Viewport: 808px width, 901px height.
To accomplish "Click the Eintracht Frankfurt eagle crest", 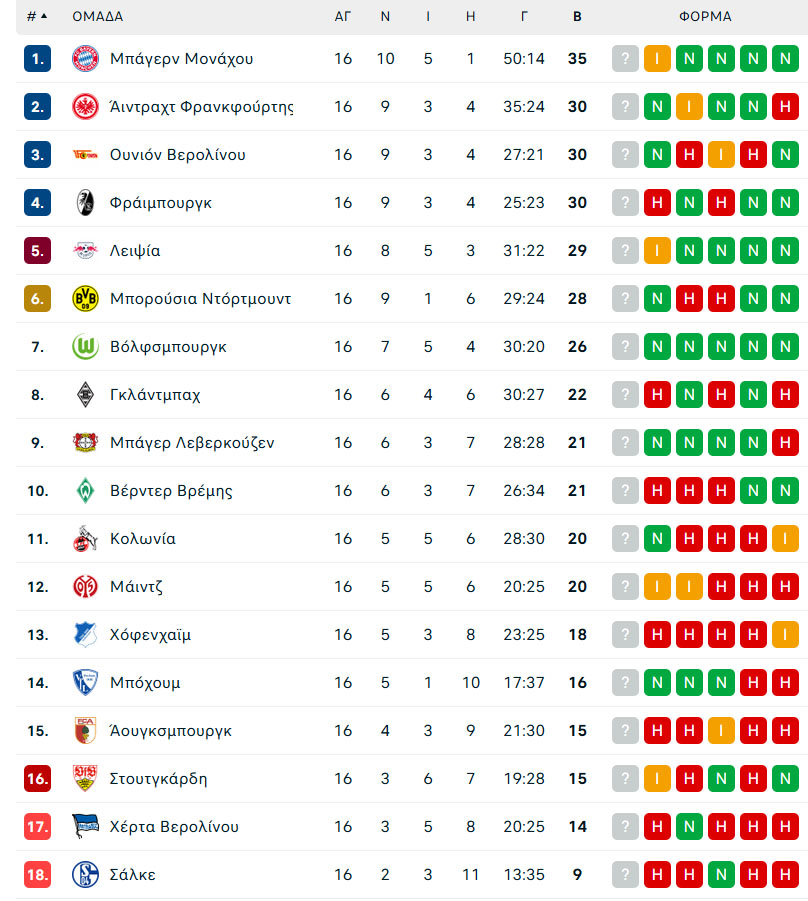I will [85, 106].
